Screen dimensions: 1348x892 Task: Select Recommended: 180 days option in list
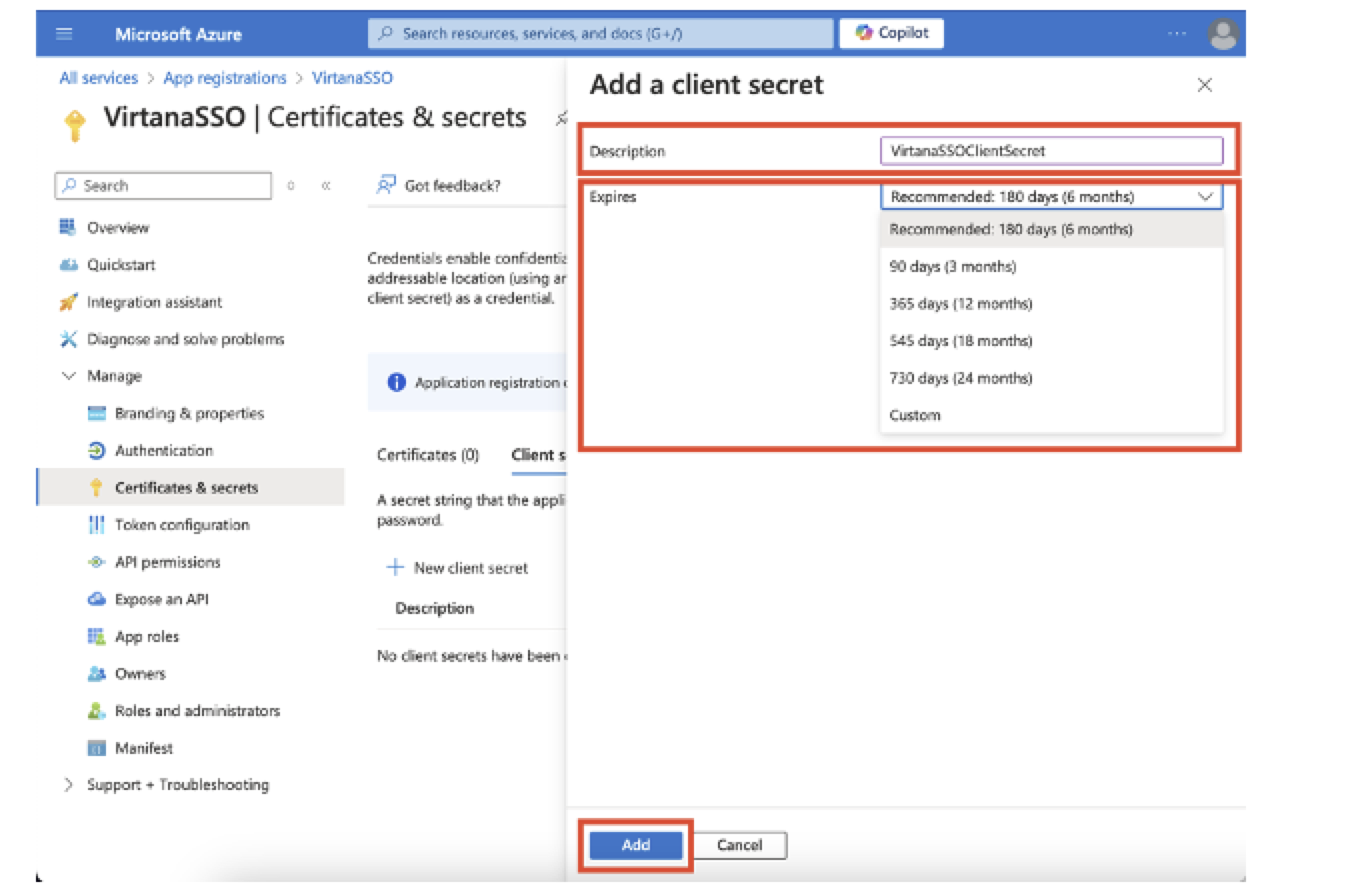click(1051, 229)
